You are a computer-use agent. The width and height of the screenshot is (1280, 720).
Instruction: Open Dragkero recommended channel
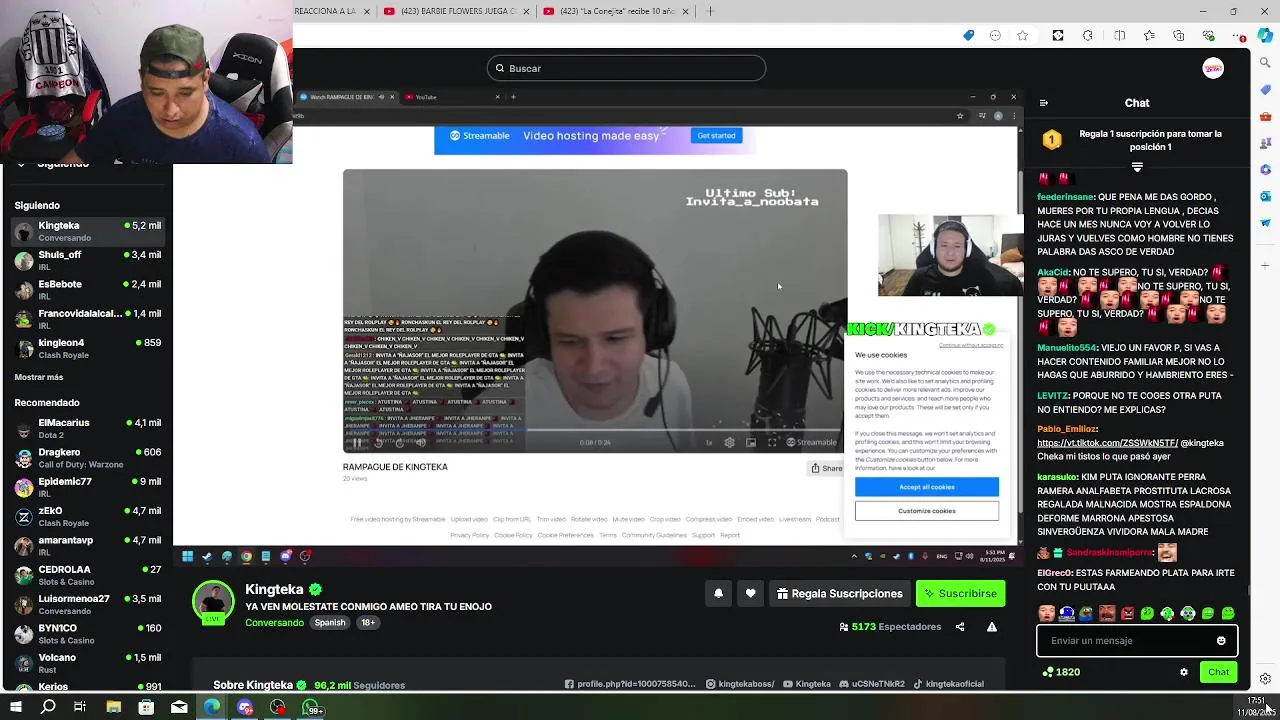[87, 458]
